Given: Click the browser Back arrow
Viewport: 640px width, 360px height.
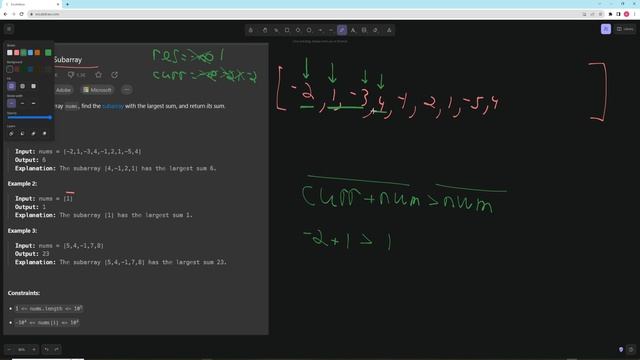Looking at the screenshot, I should pyautogui.click(x=5, y=14).
